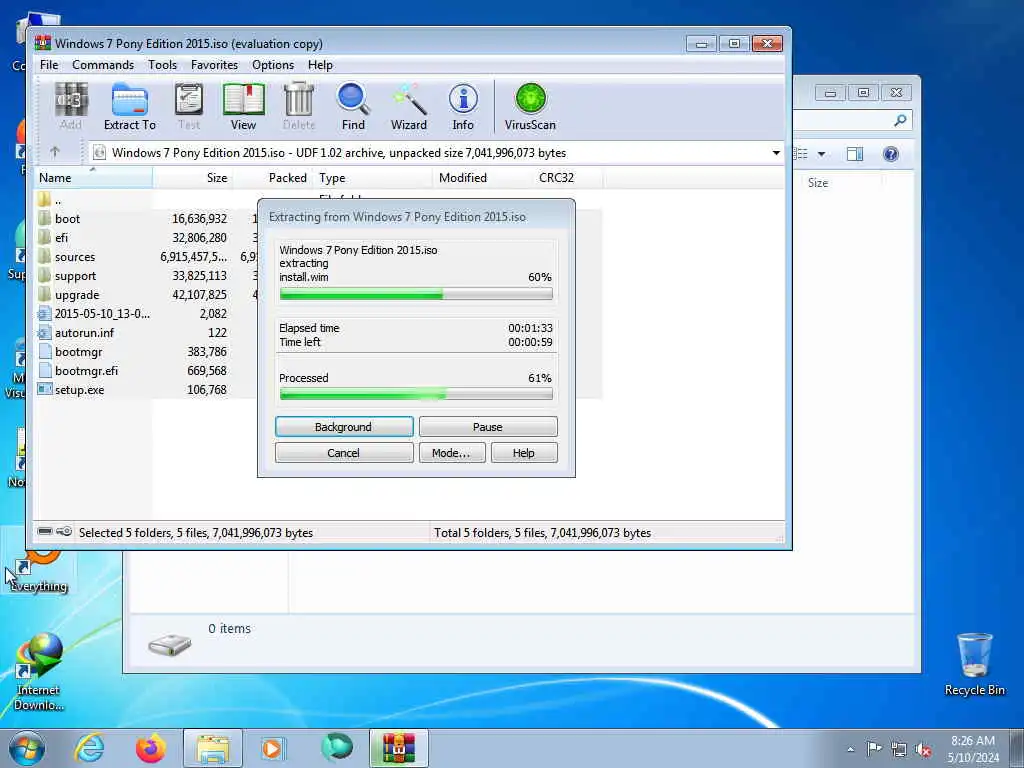The image size is (1024, 768).
Task: Launch Firefox from the taskbar
Action: pos(151,748)
